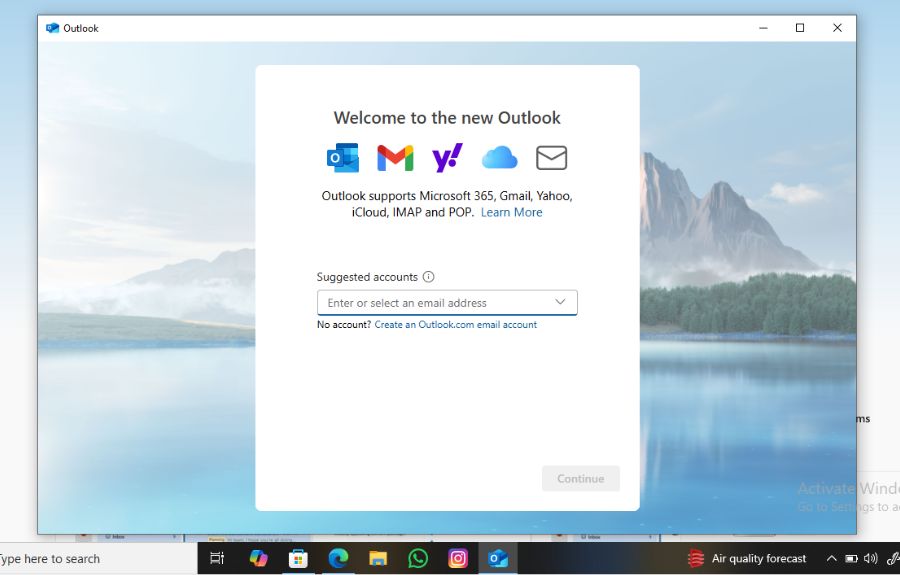This screenshot has height=575, width=900.
Task: Click the Continue button
Action: [x=580, y=478]
